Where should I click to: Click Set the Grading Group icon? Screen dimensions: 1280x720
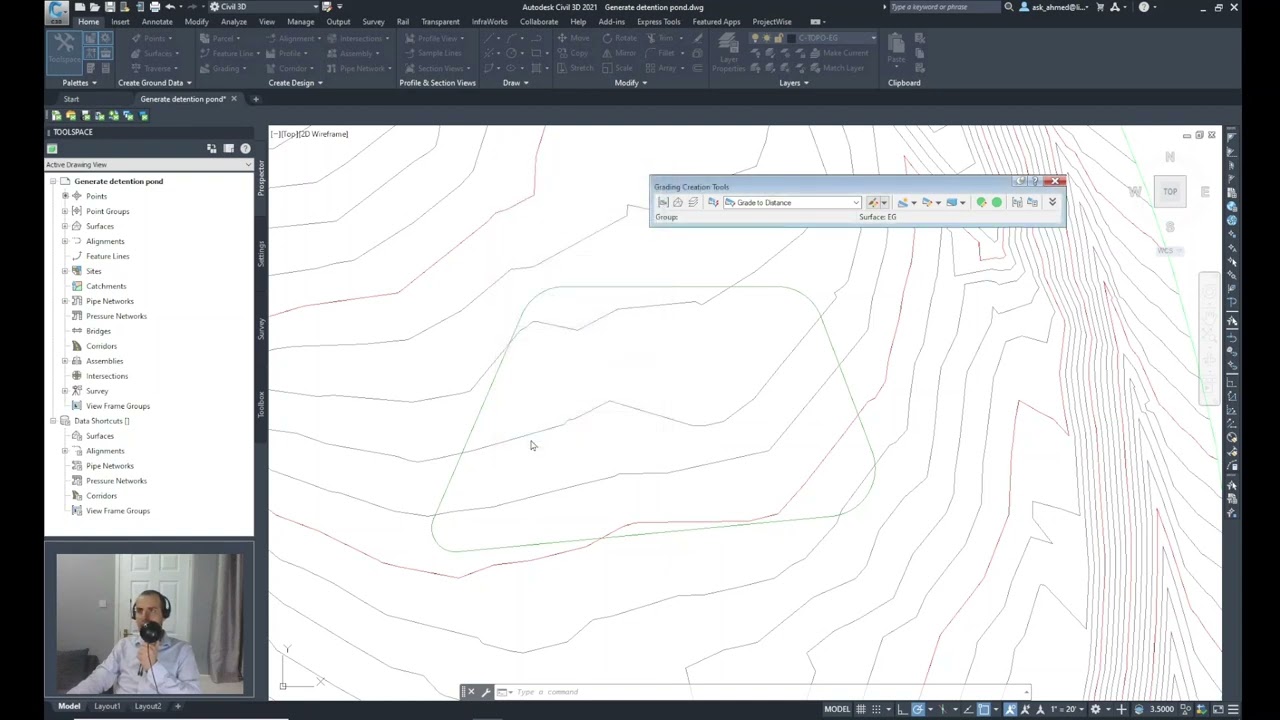tap(663, 203)
